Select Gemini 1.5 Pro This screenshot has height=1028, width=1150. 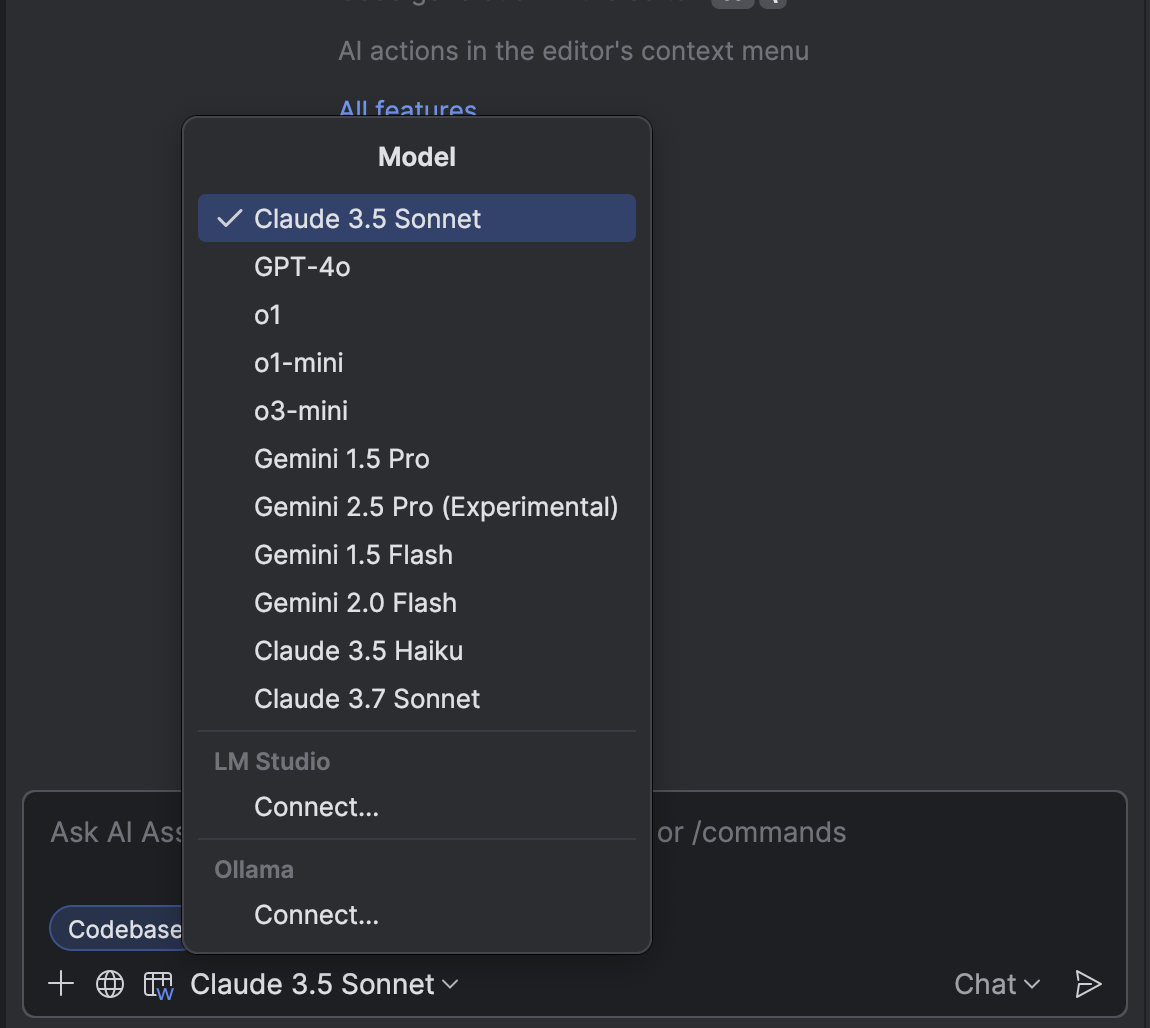click(x=342, y=459)
